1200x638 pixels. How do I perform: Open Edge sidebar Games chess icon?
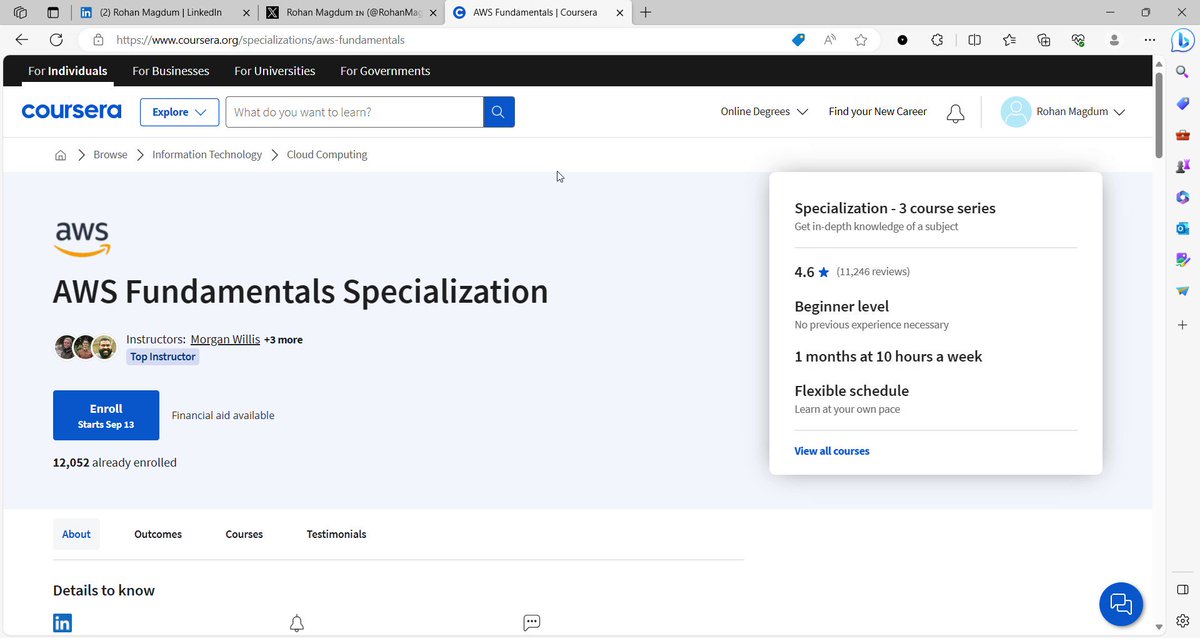pyautogui.click(x=1182, y=166)
